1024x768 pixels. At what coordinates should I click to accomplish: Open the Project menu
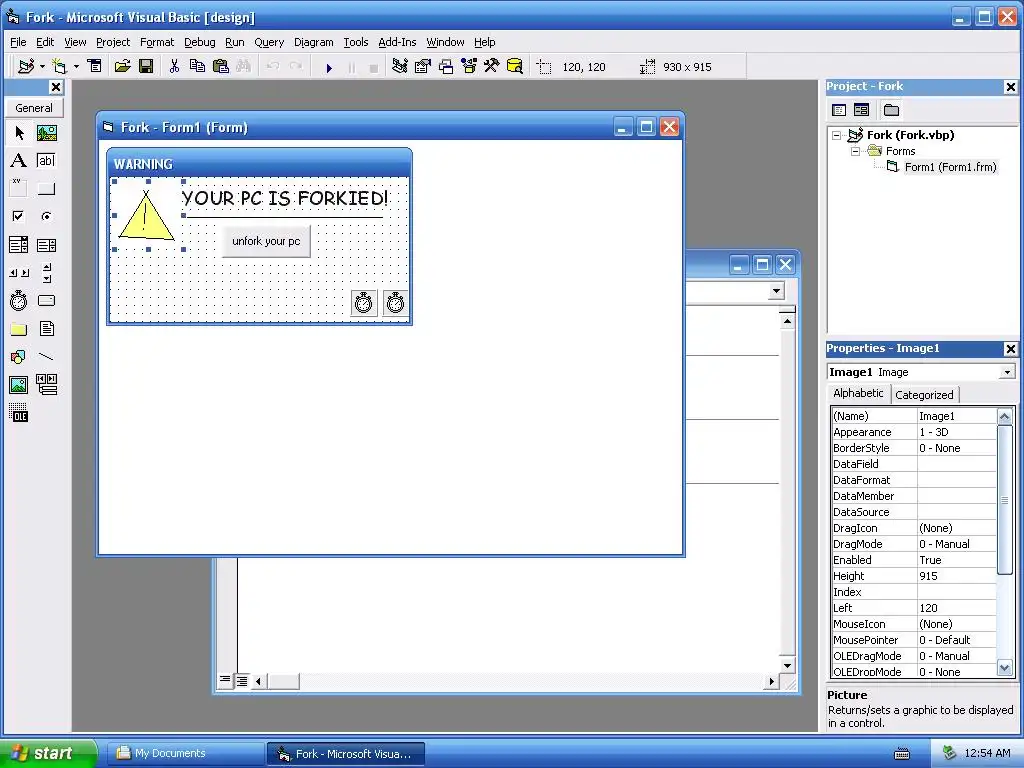pos(113,42)
